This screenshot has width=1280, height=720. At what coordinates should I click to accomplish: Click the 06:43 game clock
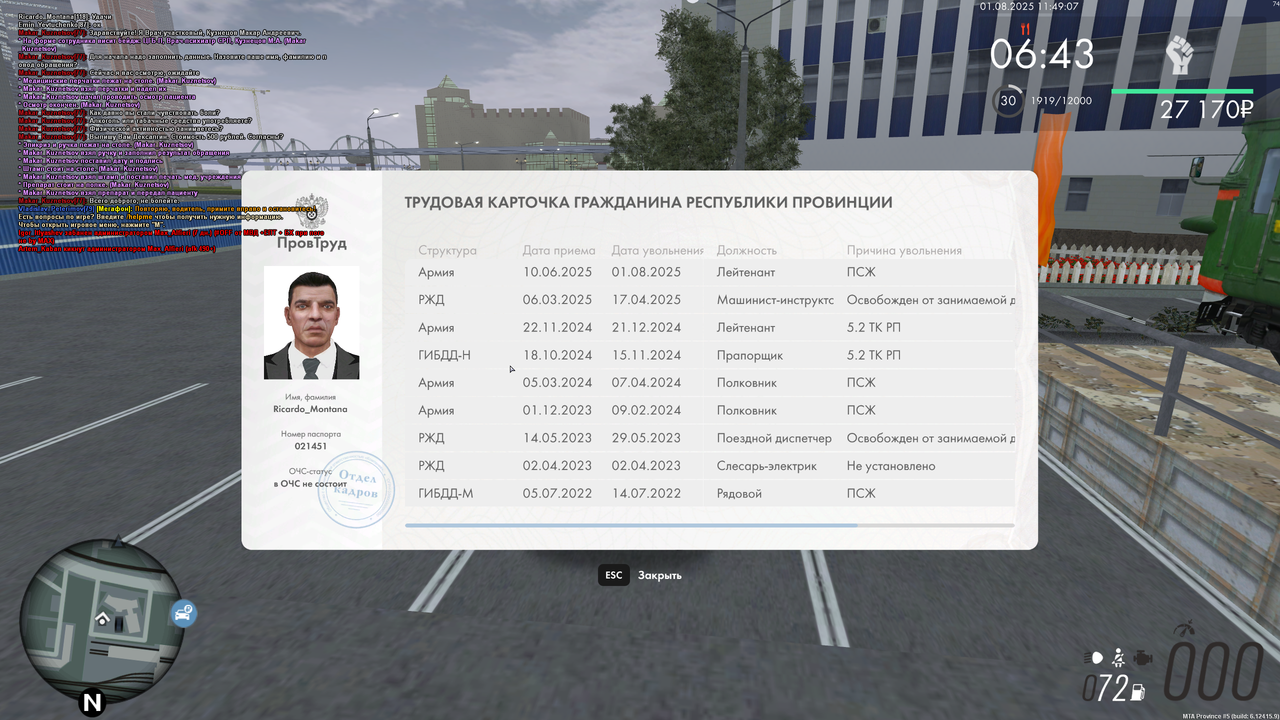pyautogui.click(x=1042, y=55)
